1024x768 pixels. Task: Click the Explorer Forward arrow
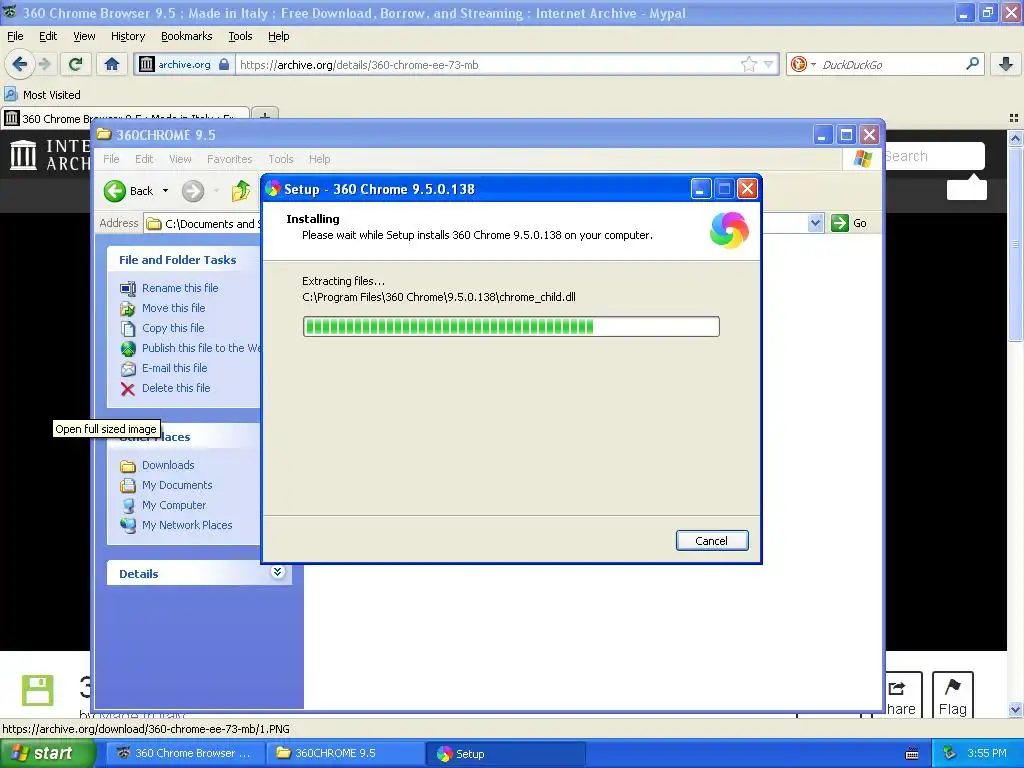pos(193,191)
